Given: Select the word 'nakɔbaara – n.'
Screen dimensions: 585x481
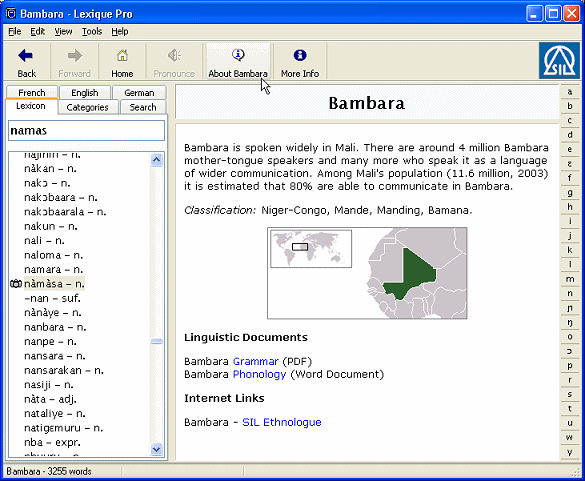Looking at the screenshot, I should point(60,197).
